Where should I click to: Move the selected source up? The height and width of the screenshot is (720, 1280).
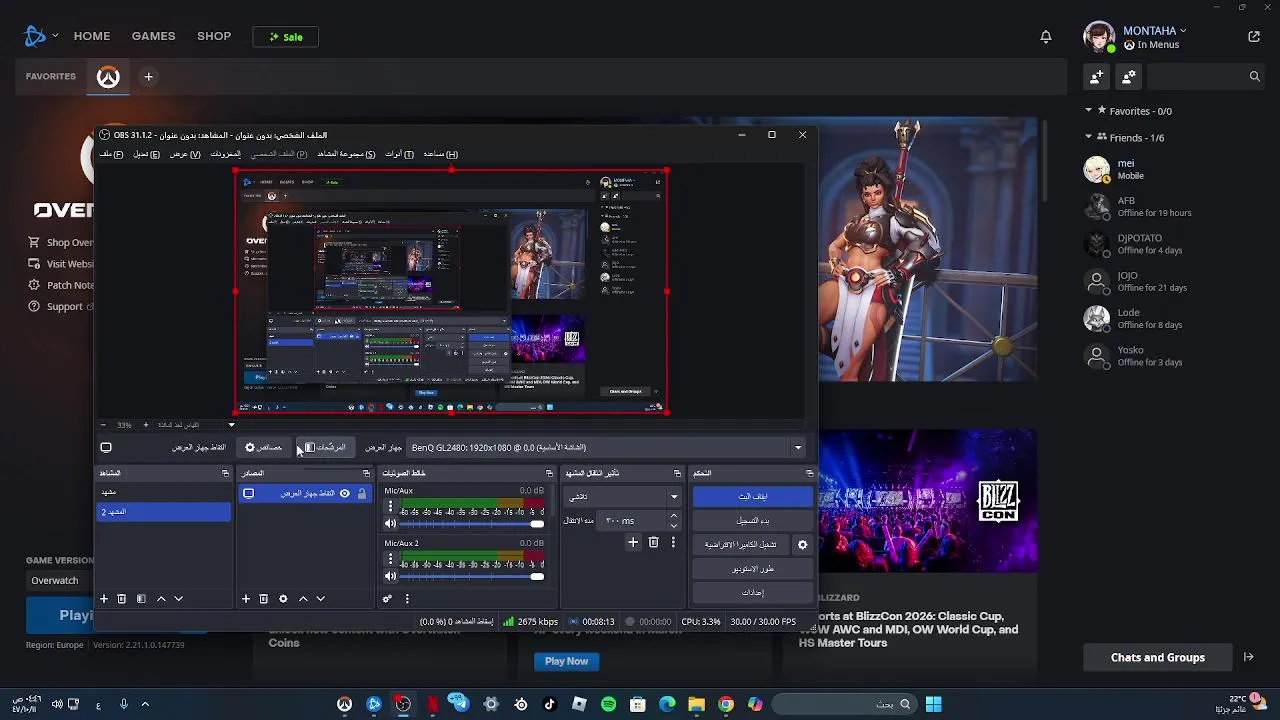coord(303,599)
